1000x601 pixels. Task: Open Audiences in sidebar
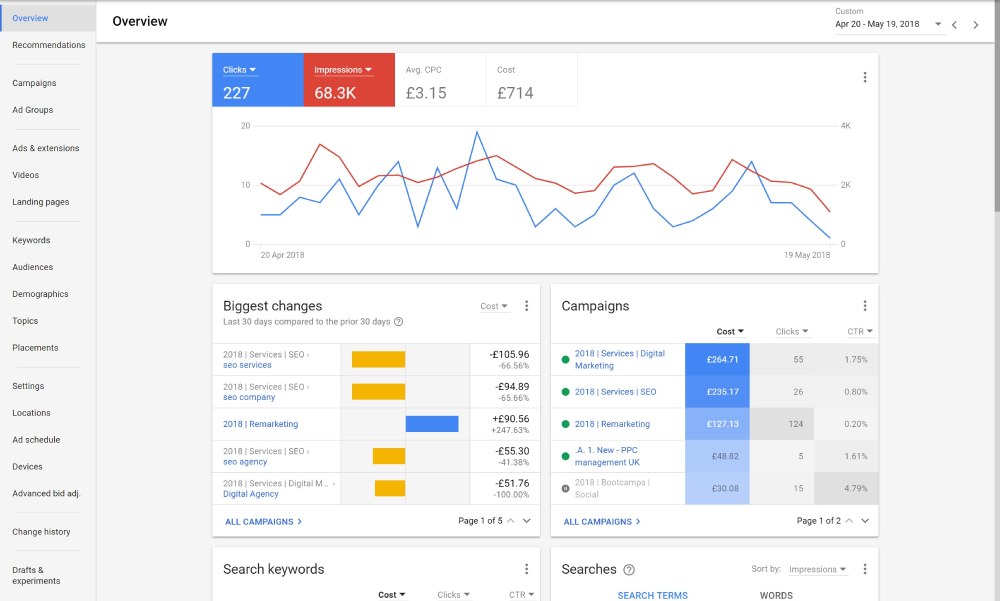click(33, 267)
